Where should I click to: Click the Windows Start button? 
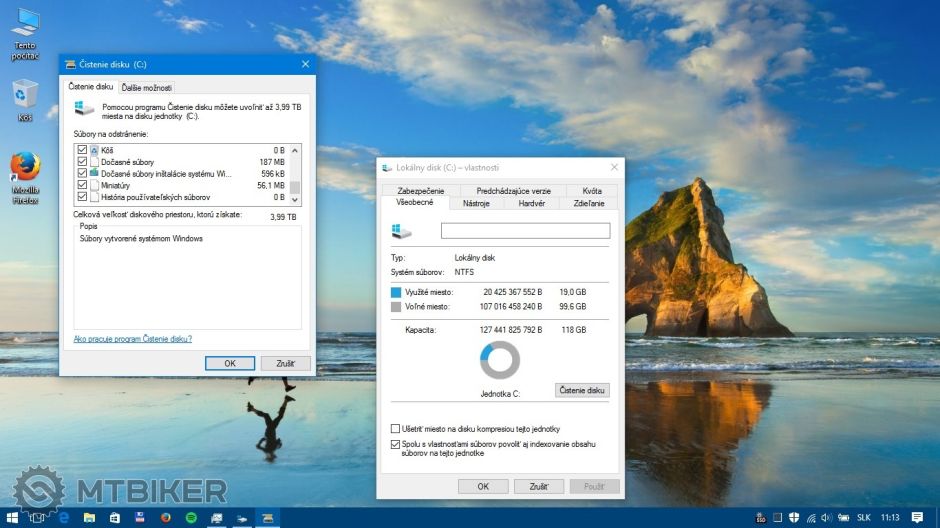(x=11, y=517)
